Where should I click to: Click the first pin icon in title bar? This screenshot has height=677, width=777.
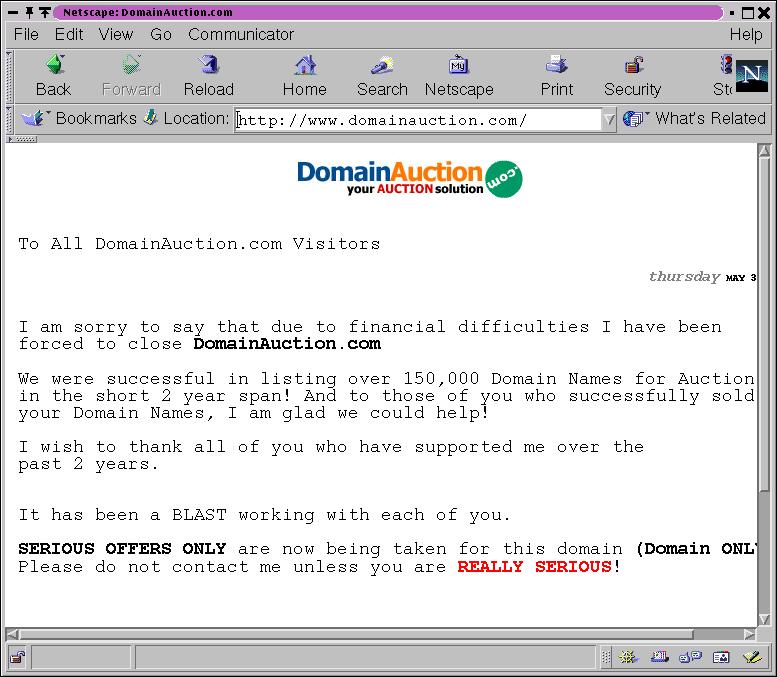coord(29,12)
